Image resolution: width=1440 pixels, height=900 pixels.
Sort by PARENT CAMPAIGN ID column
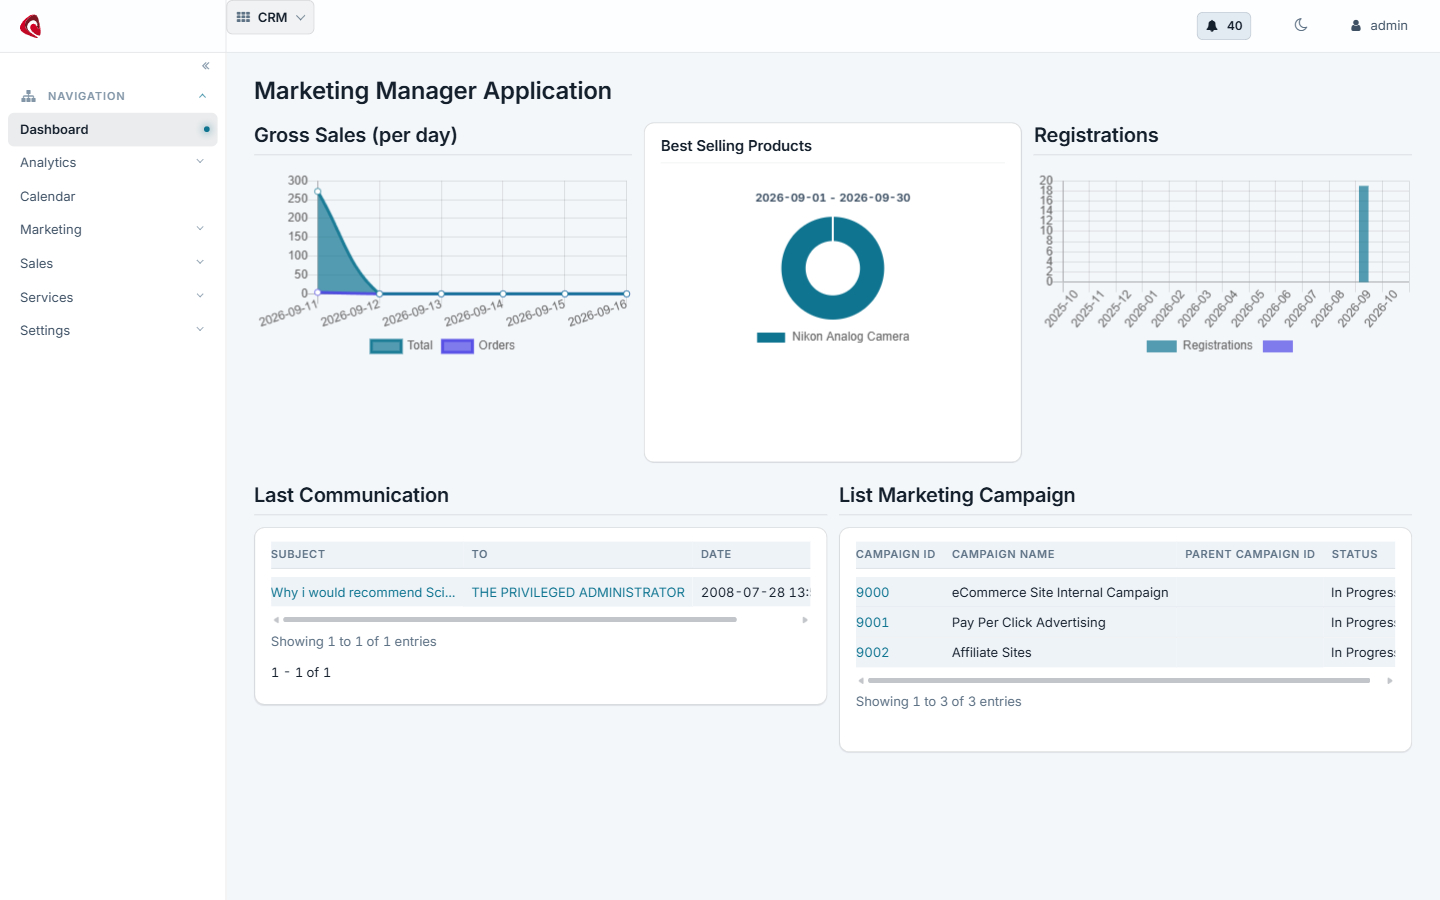[x=1250, y=554]
